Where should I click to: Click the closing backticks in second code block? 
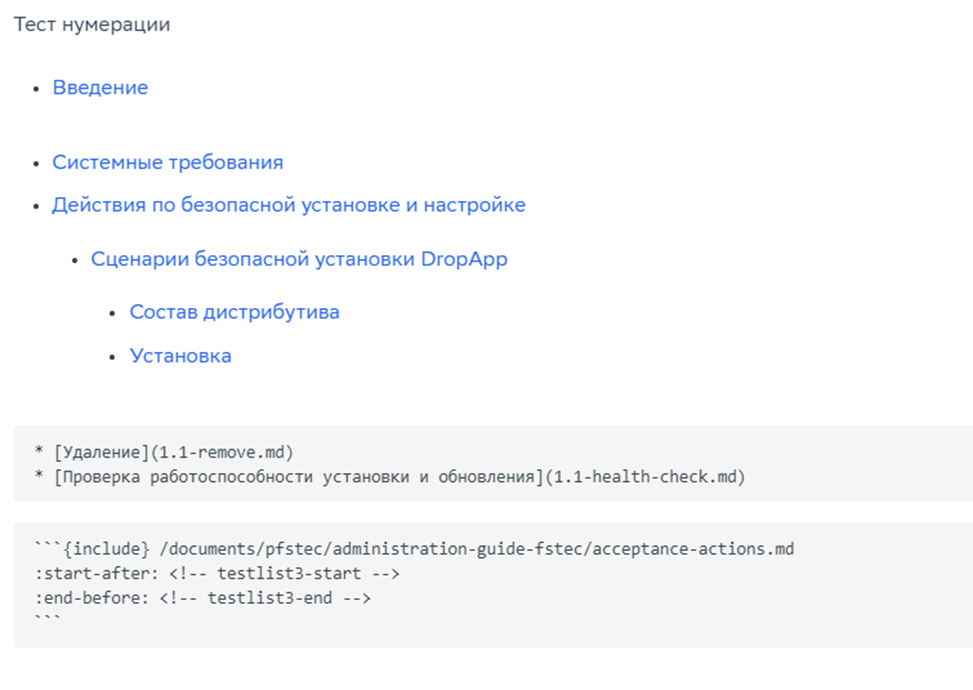pos(46,621)
